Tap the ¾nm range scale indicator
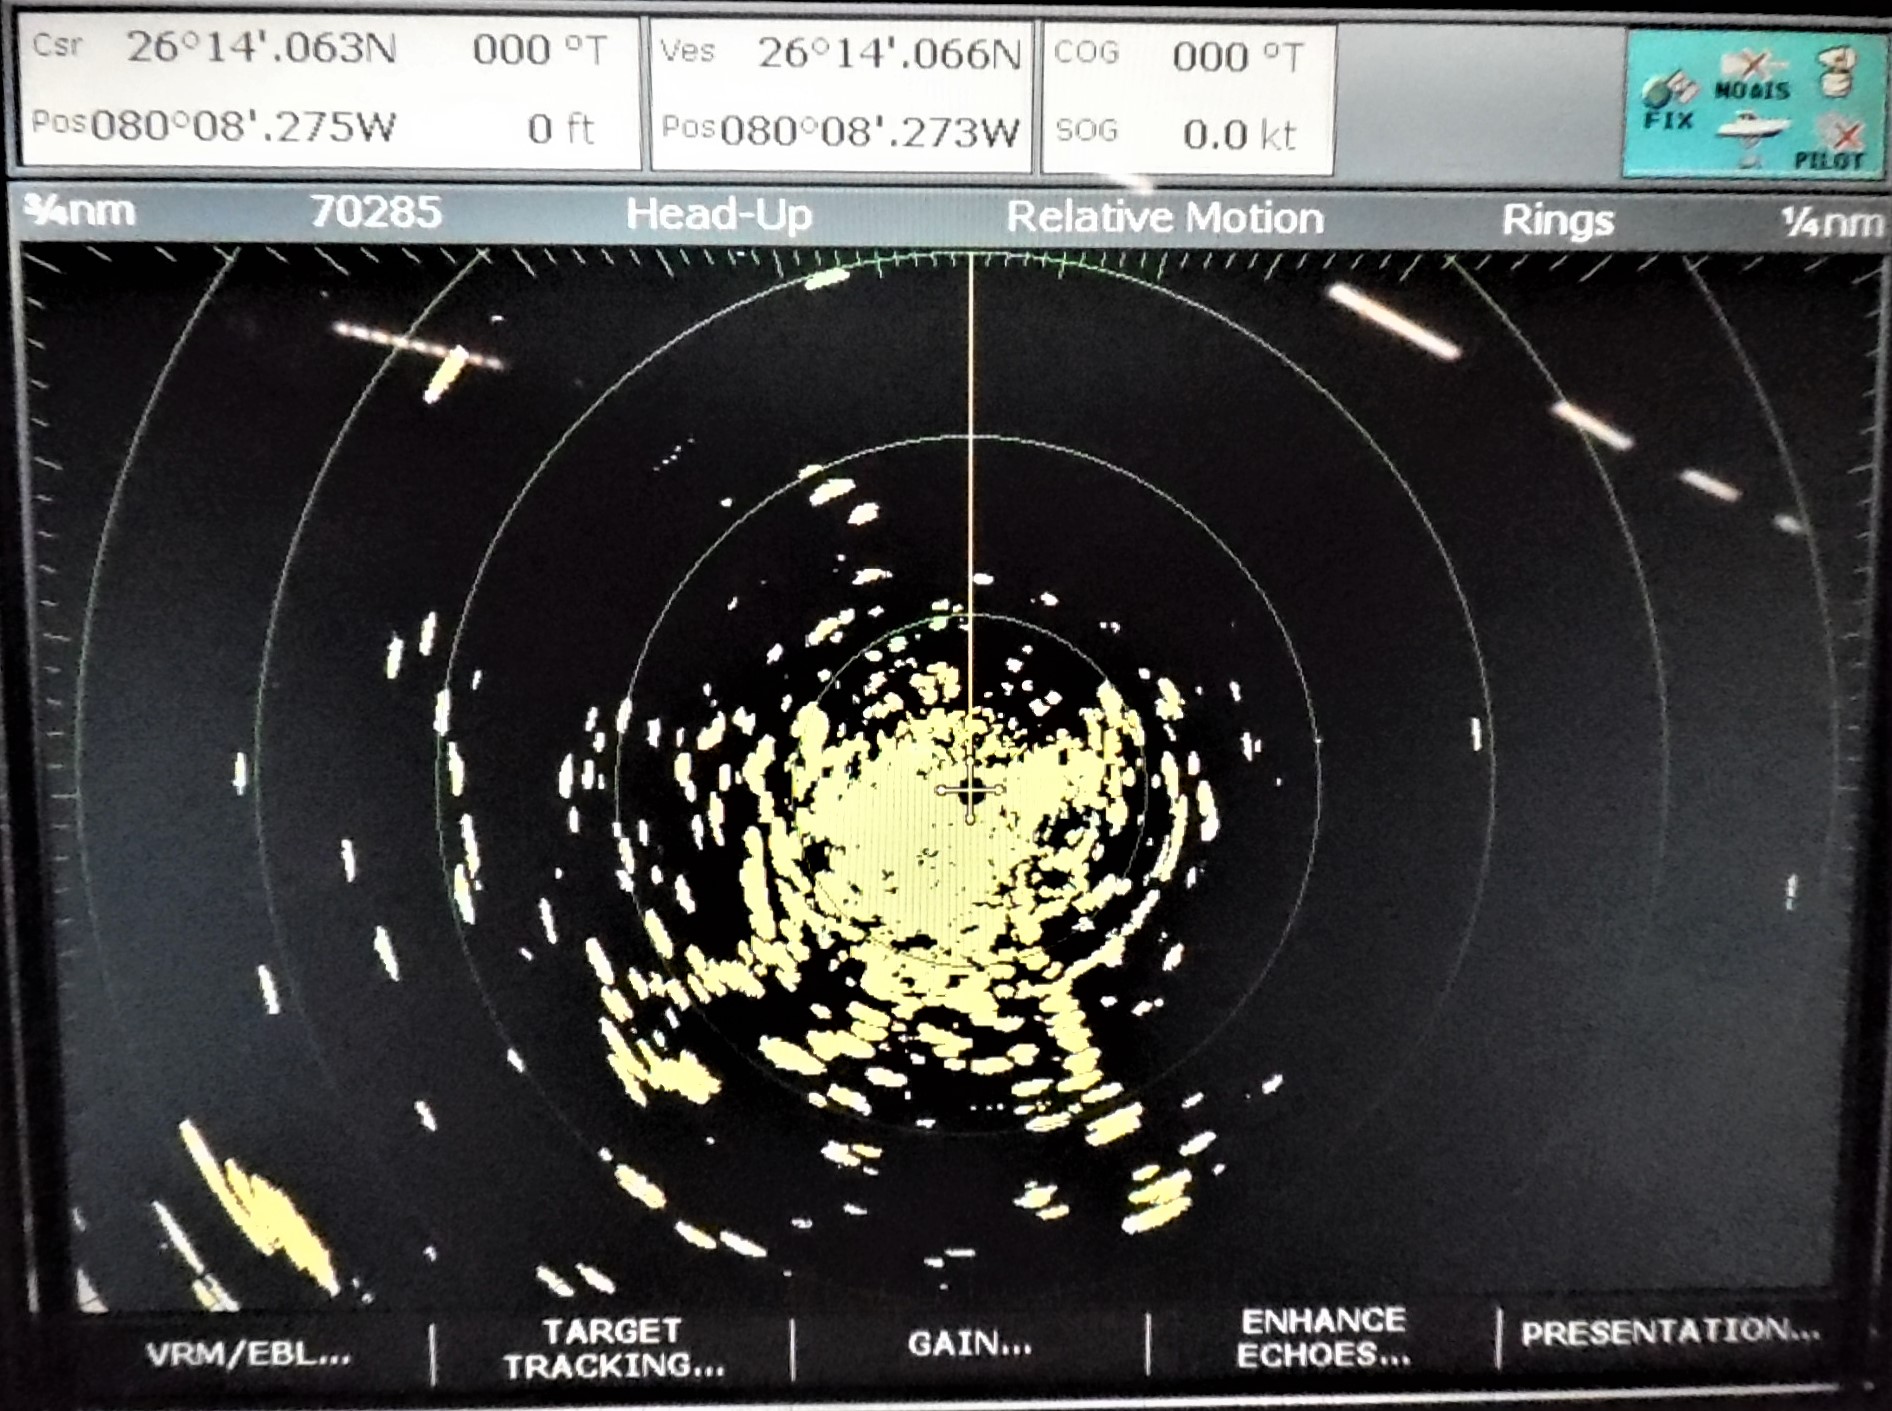The height and width of the screenshot is (1411, 1892). tap(80, 210)
